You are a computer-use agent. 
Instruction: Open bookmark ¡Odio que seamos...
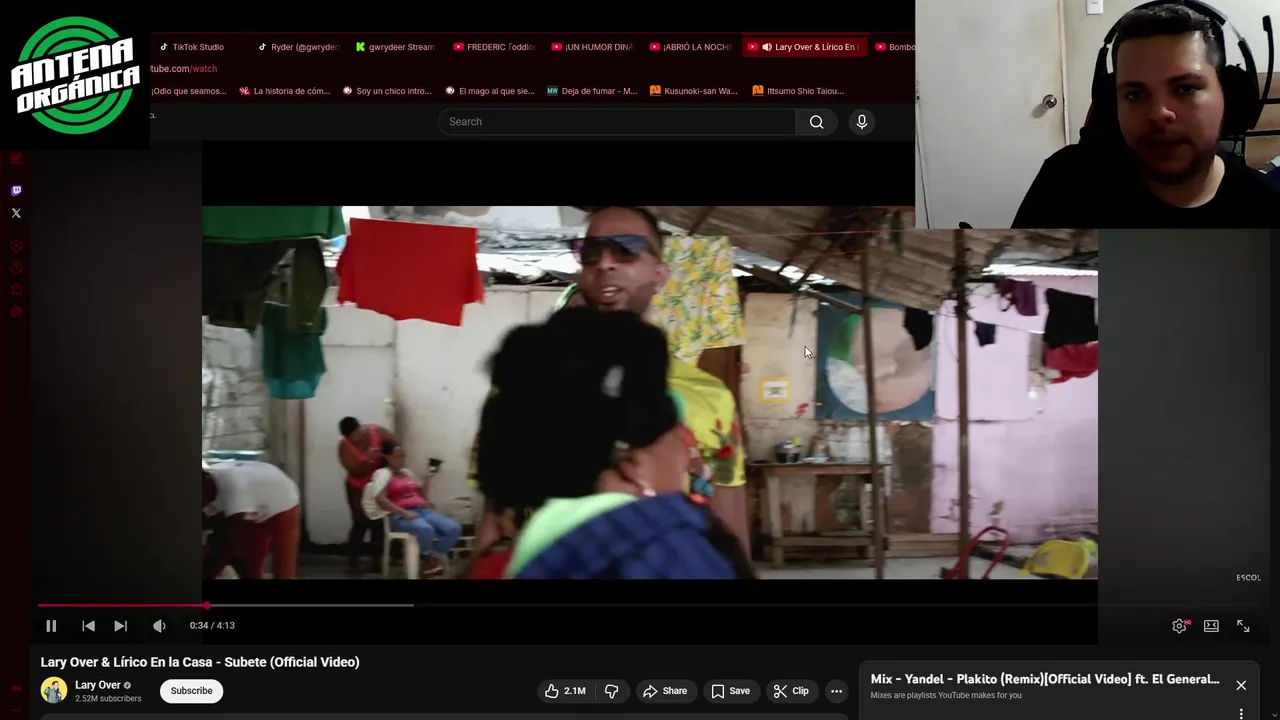click(x=188, y=91)
